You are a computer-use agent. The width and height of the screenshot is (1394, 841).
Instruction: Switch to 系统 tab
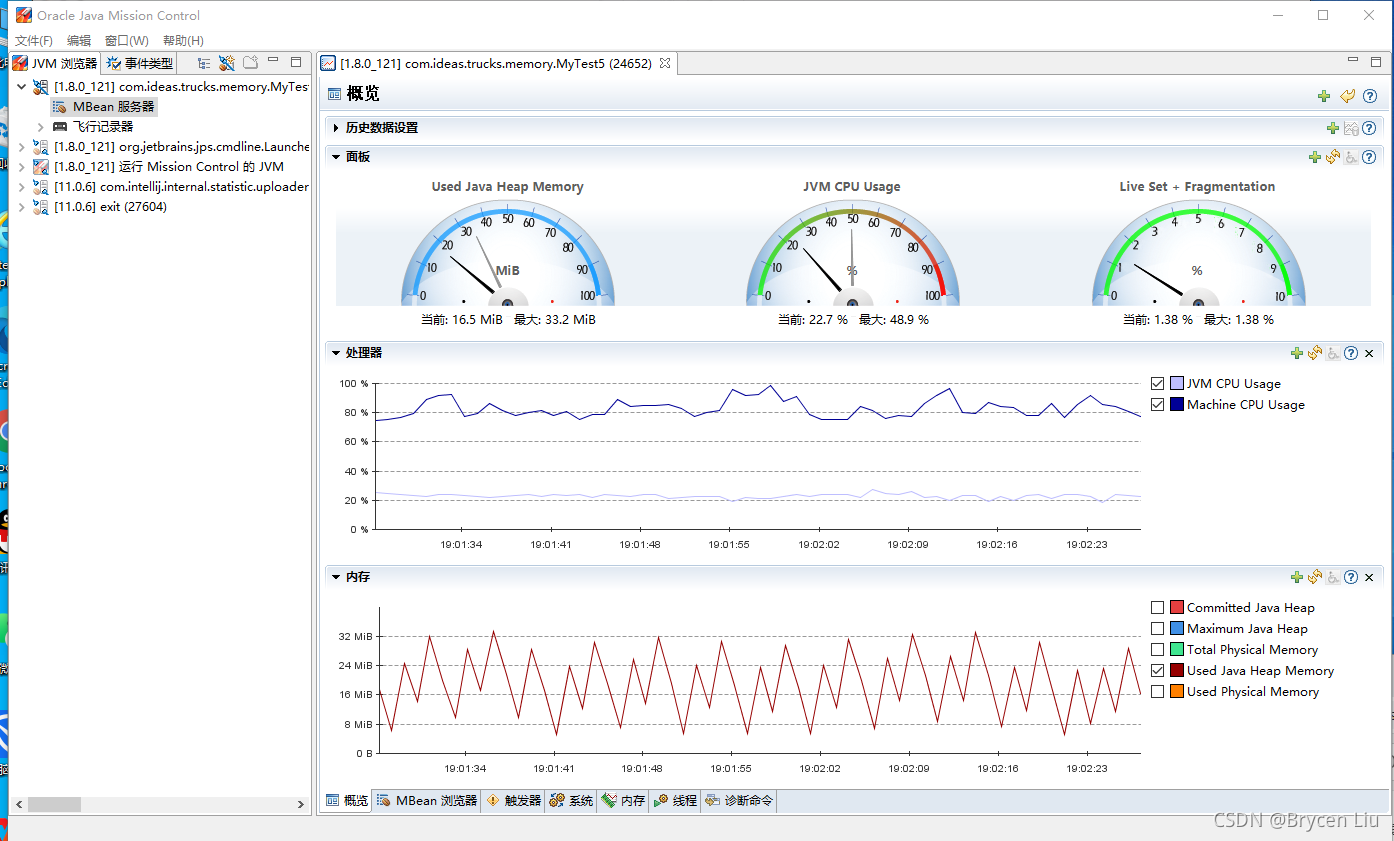click(571, 801)
